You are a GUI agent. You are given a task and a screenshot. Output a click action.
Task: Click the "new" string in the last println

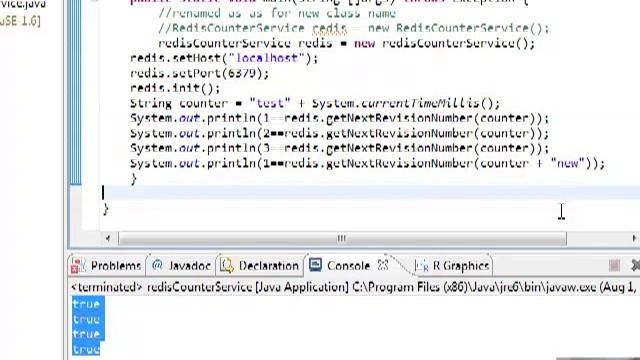[x=568, y=163]
